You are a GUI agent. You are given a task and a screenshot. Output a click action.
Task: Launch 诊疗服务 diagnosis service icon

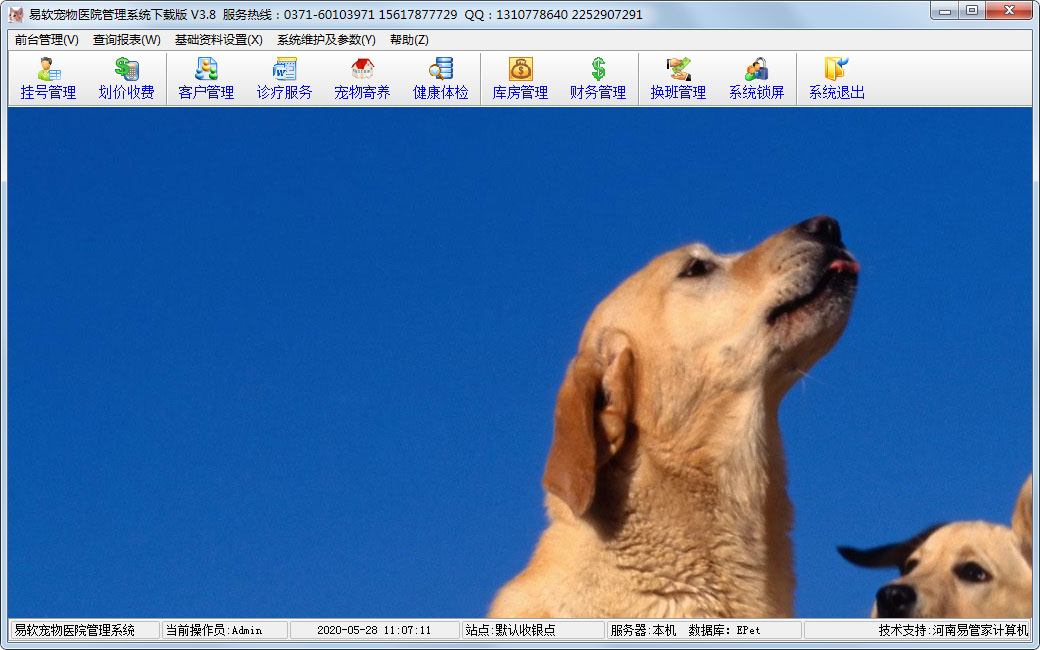coord(284,79)
